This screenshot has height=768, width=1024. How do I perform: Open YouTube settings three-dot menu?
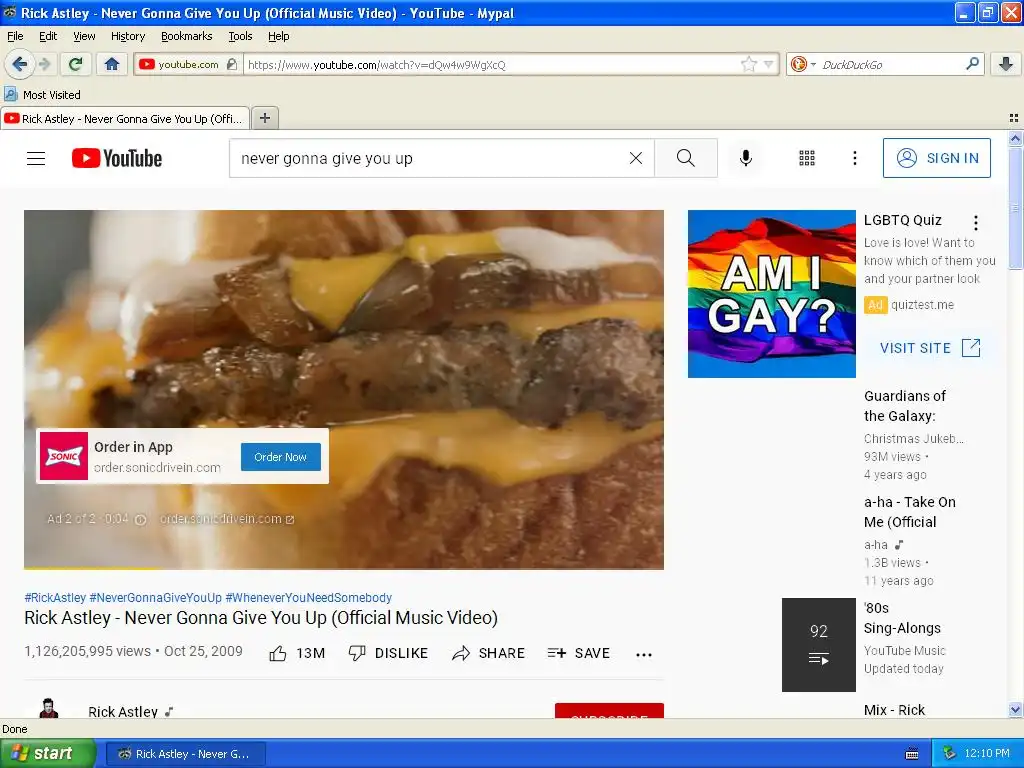[854, 158]
